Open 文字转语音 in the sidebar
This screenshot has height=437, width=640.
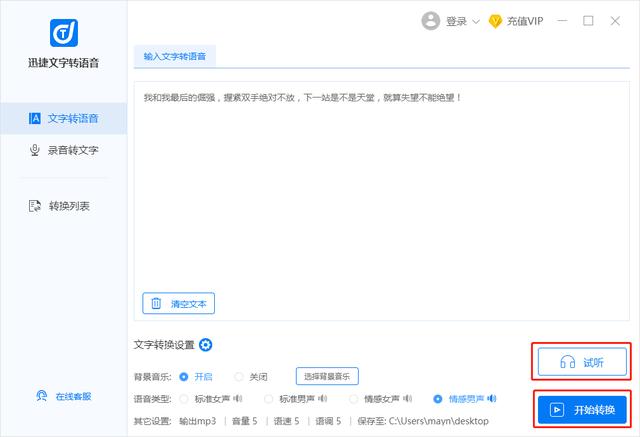pos(64,118)
